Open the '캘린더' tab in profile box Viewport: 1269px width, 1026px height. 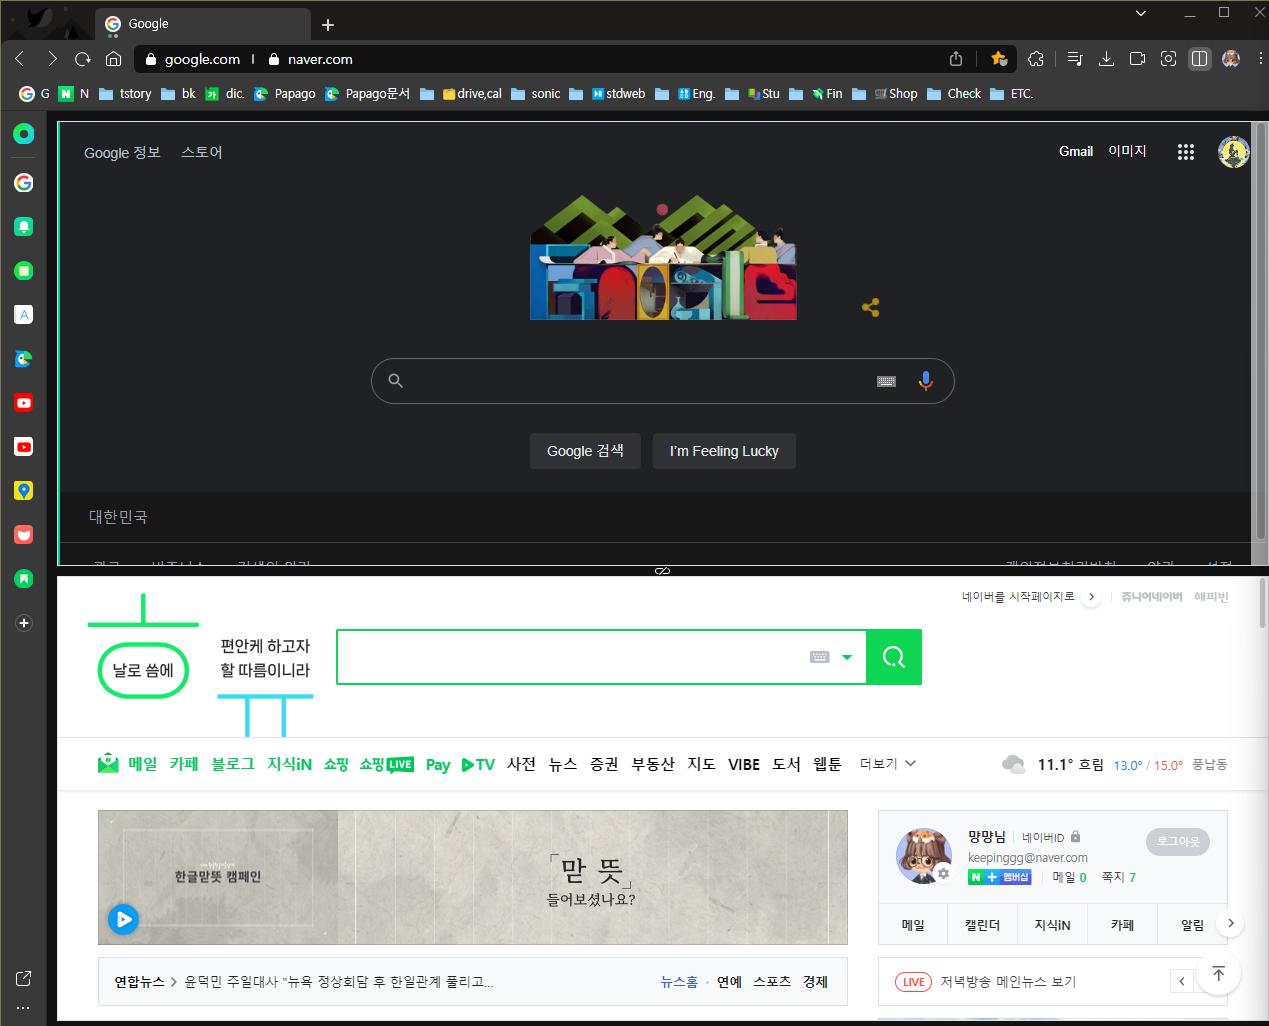(x=982, y=925)
